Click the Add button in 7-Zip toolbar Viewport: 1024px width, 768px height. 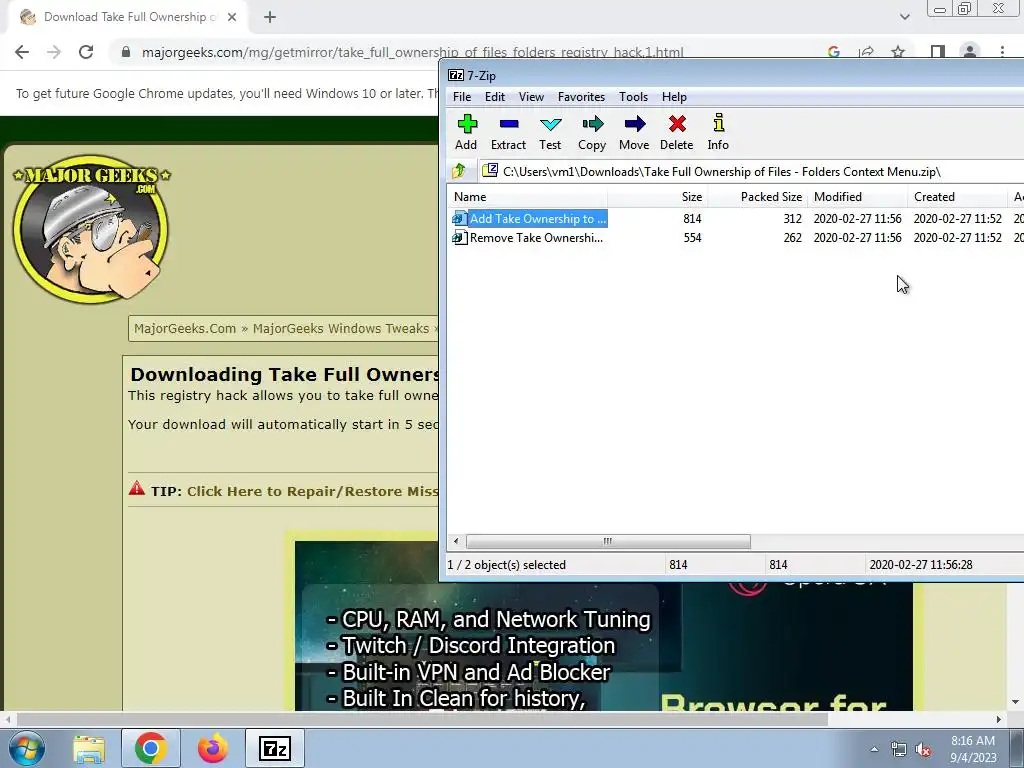tap(466, 133)
